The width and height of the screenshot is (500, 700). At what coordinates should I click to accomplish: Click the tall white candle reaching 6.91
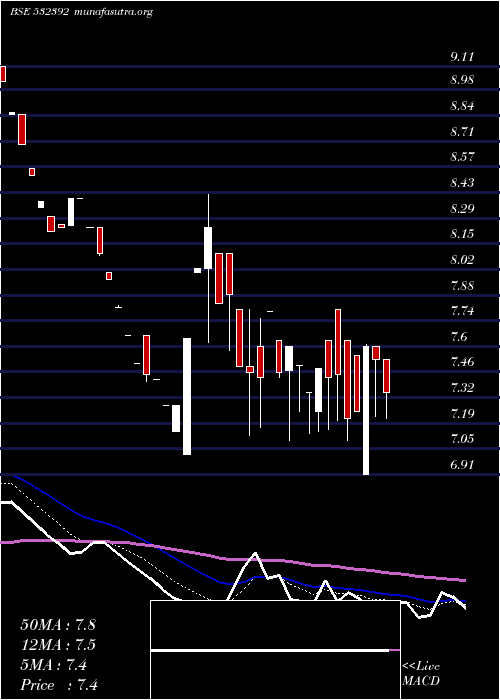(x=366, y=410)
